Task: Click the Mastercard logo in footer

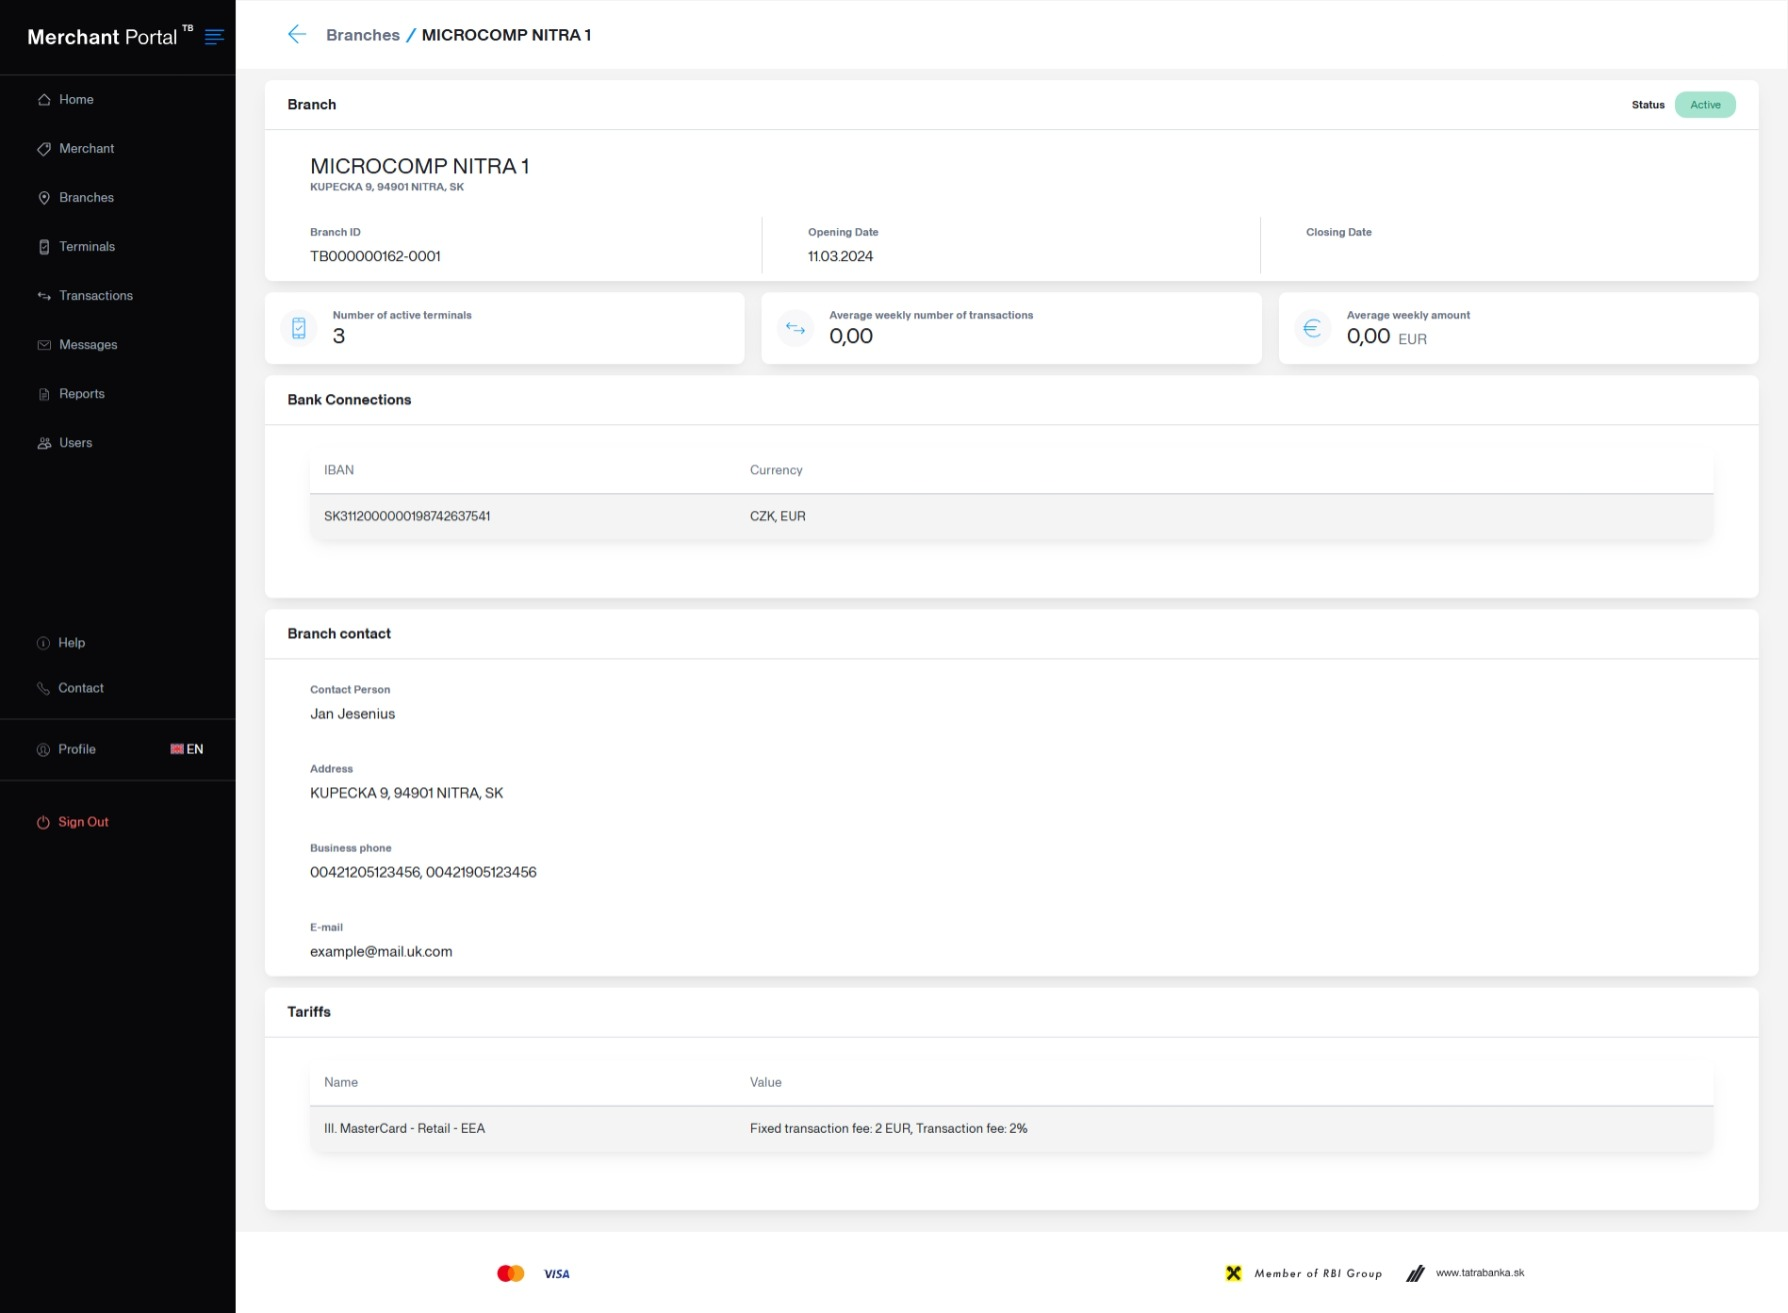Action: coord(510,1273)
